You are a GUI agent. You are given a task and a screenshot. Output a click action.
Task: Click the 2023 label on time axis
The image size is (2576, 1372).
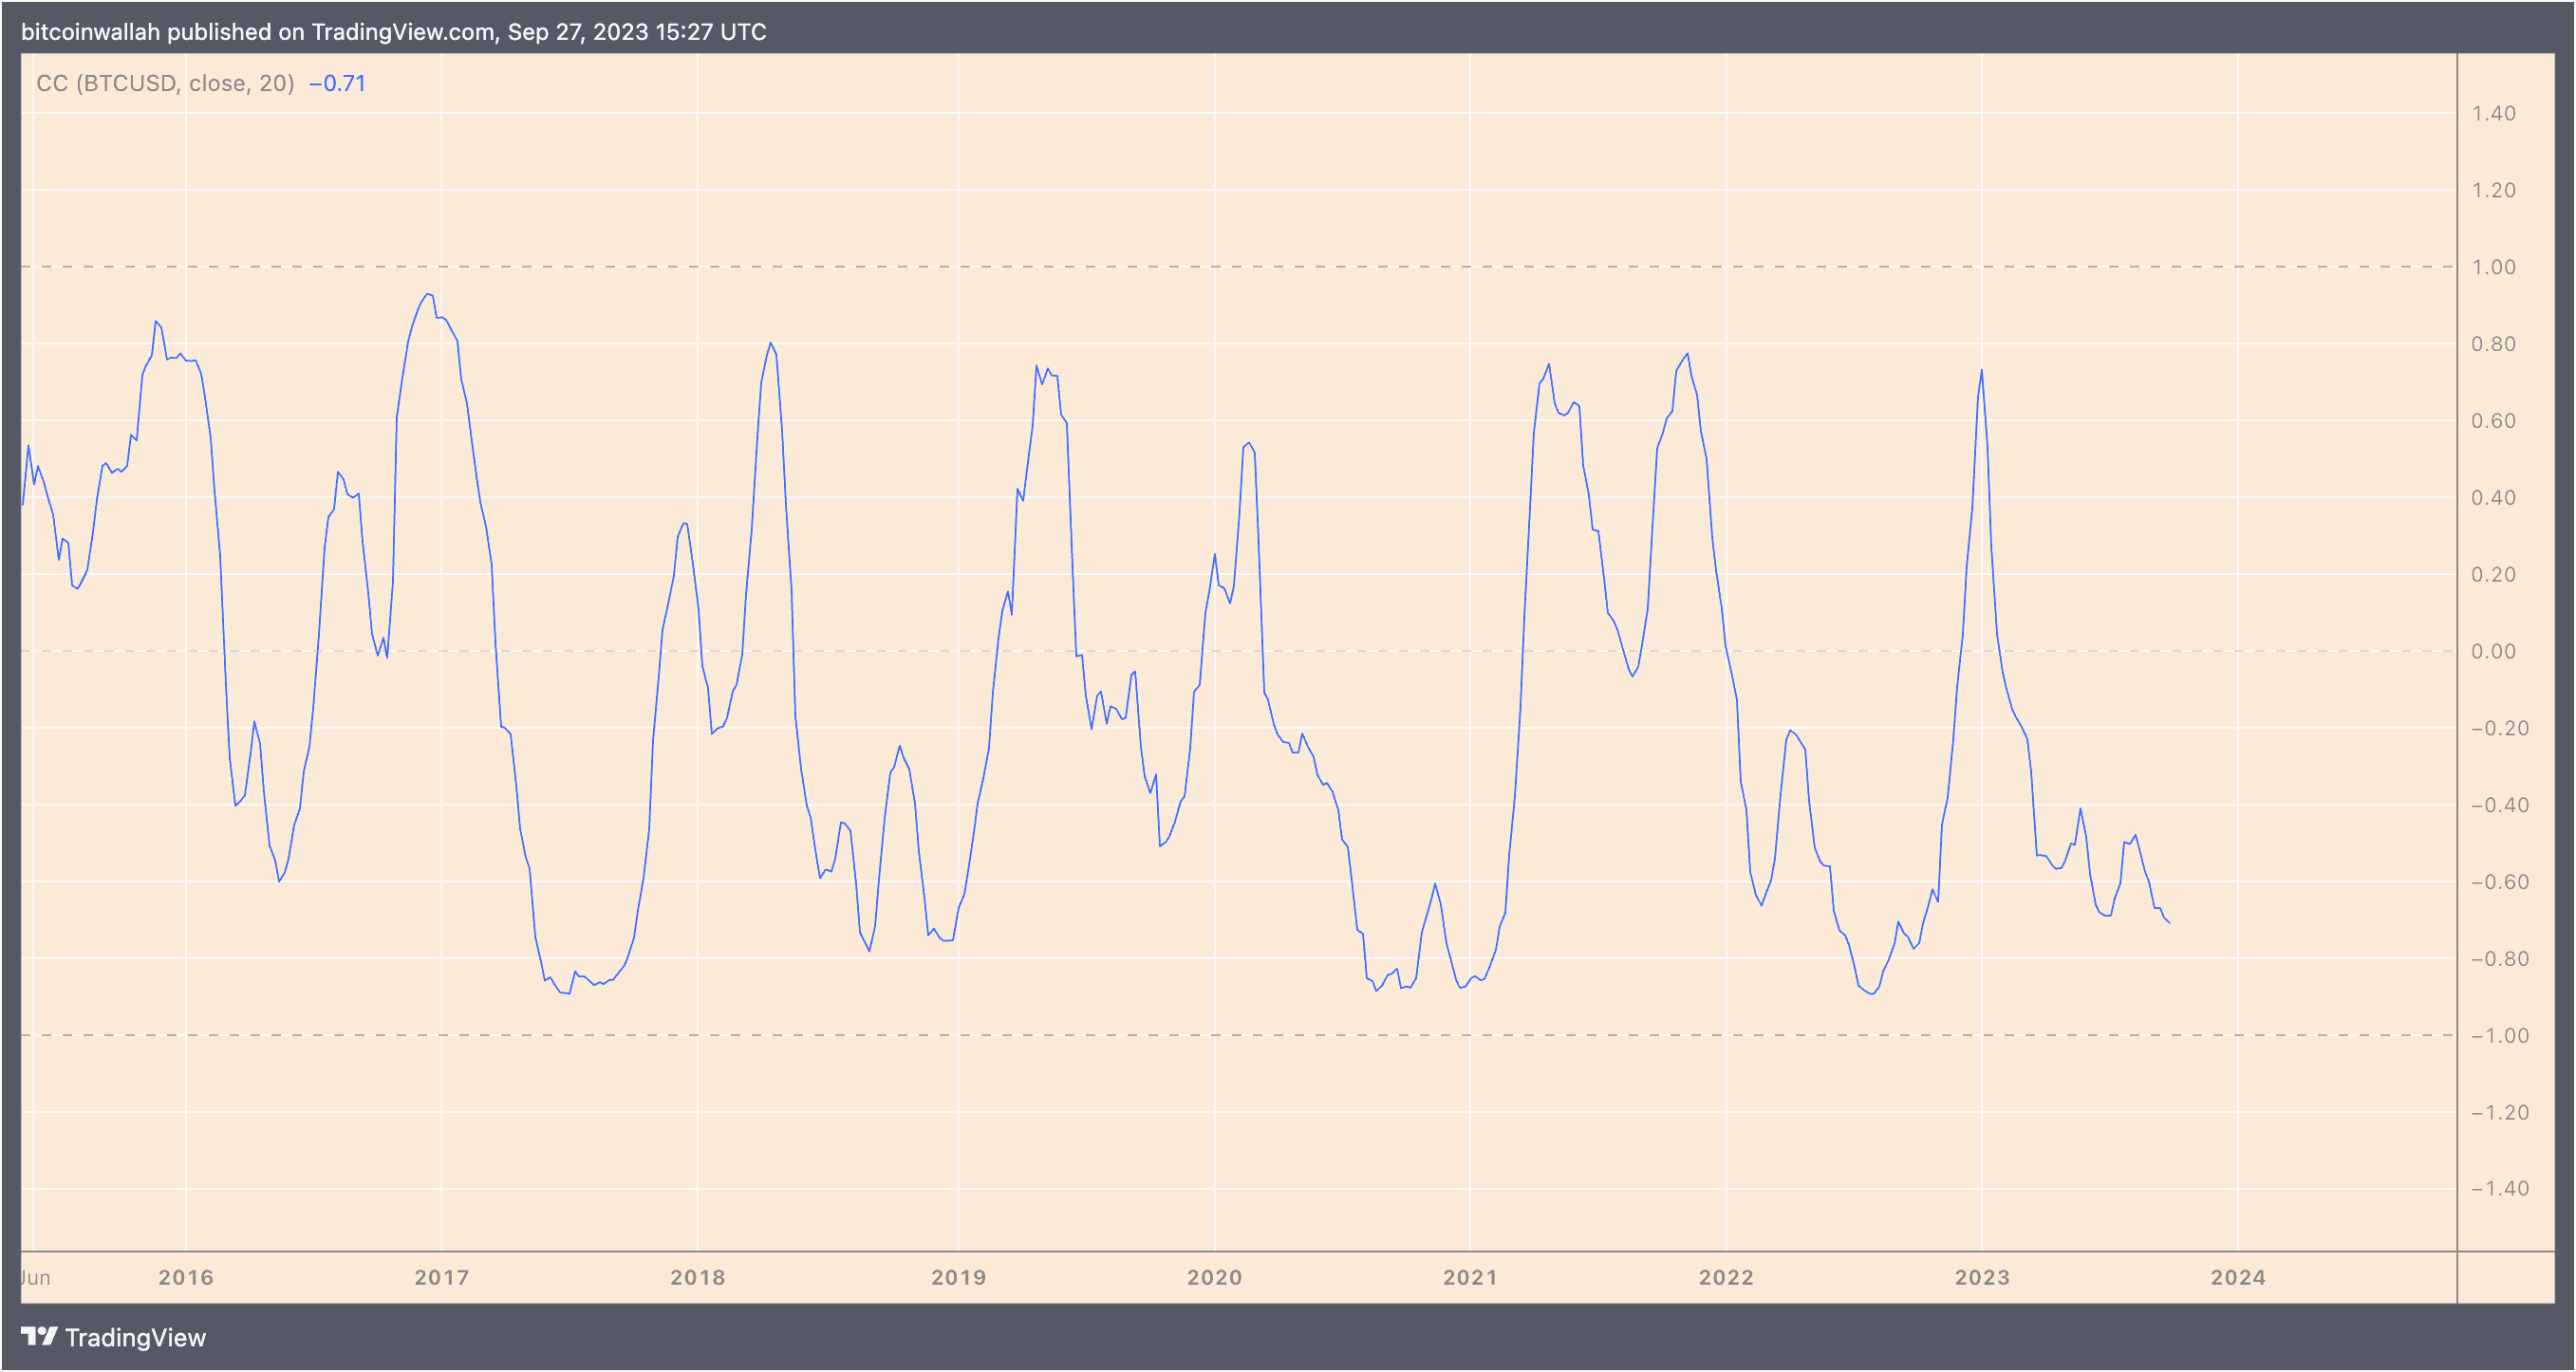[1983, 1277]
